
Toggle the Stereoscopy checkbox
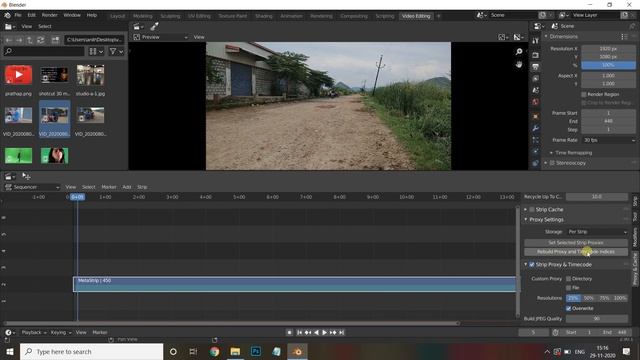(552, 163)
